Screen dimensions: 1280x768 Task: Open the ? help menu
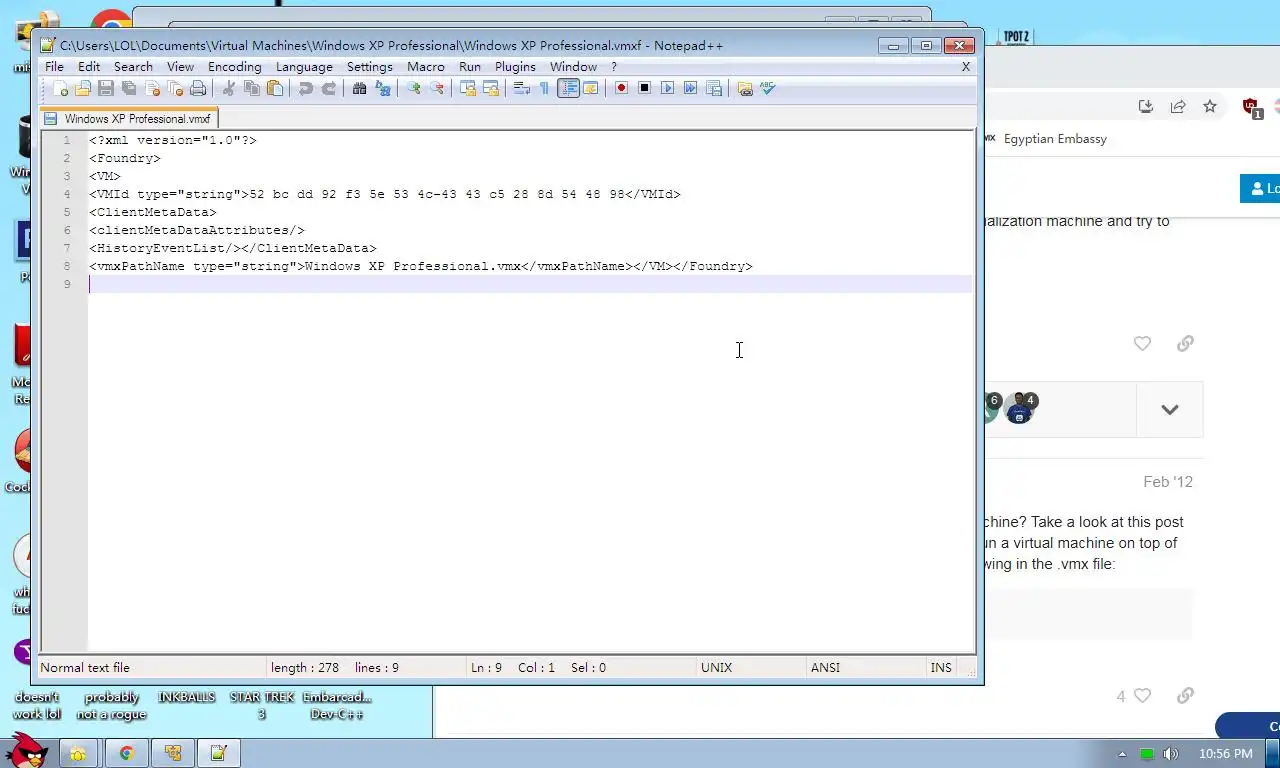click(x=614, y=66)
